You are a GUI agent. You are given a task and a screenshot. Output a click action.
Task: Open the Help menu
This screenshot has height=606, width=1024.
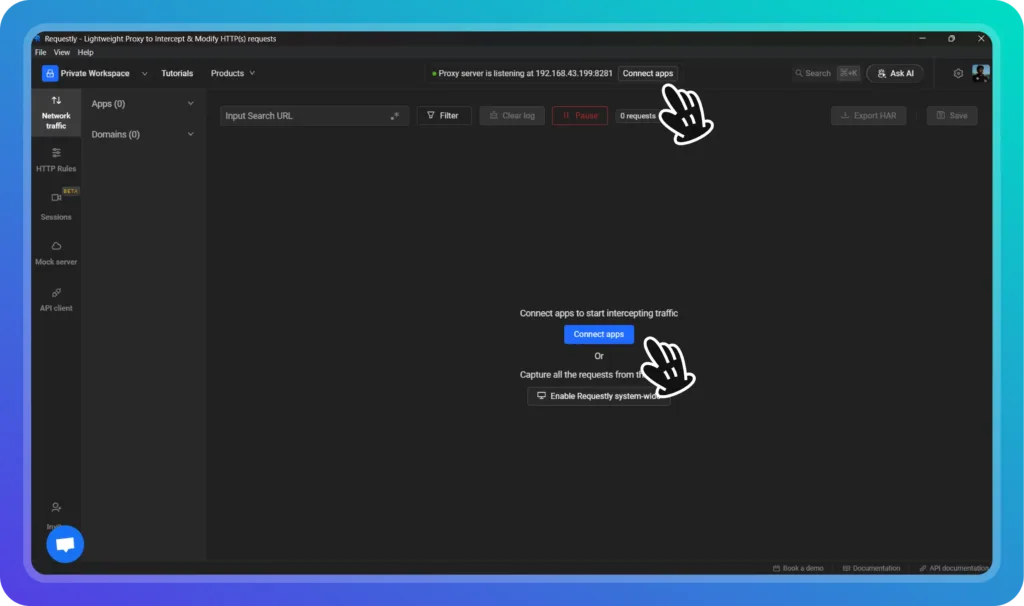(86, 52)
